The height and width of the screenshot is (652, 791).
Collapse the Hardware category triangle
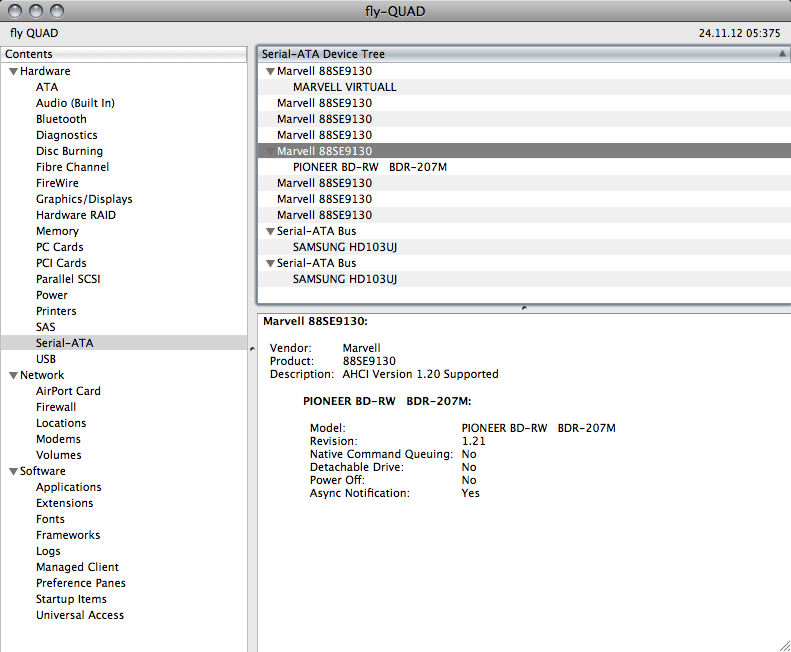(x=13, y=72)
